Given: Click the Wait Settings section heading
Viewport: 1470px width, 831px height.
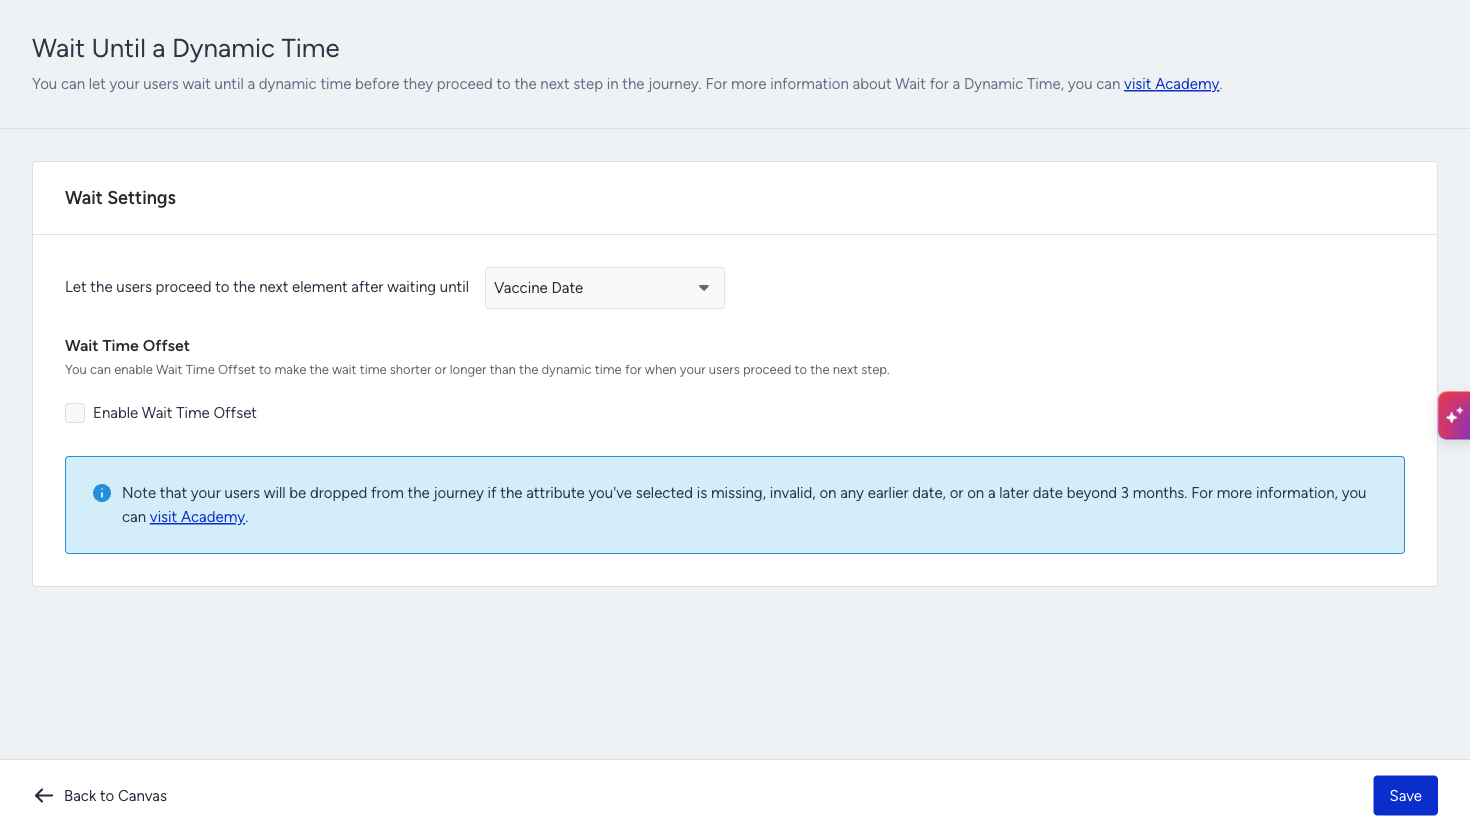Looking at the screenshot, I should pyautogui.click(x=120, y=198).
